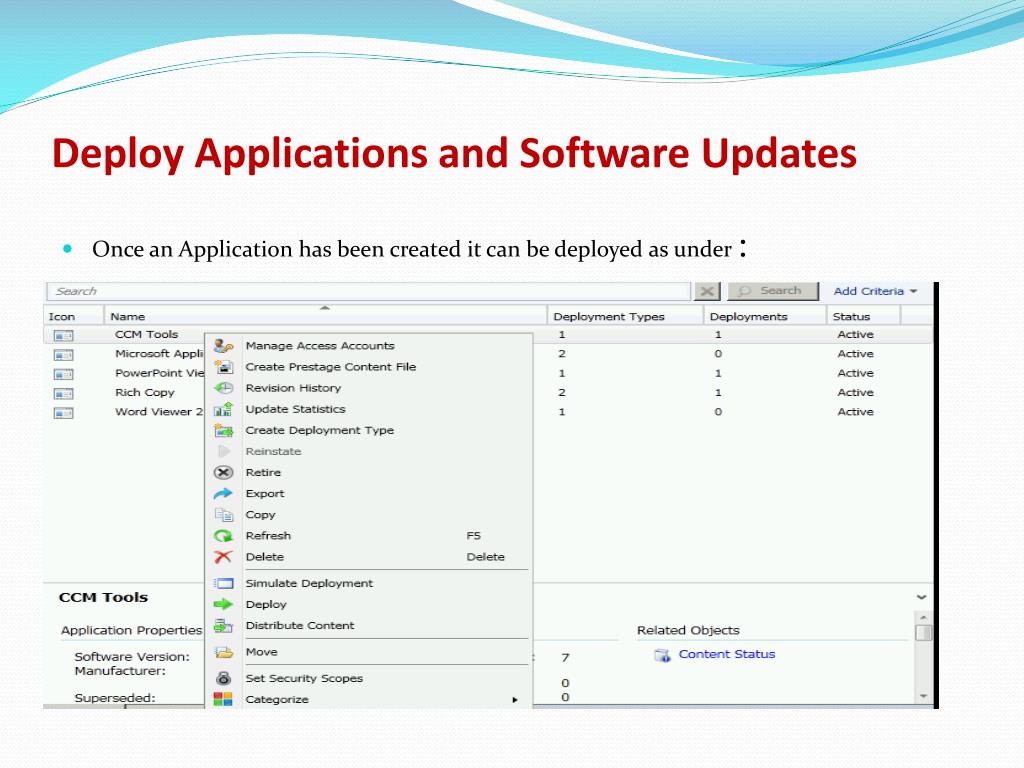Screen dimensions: 1024x768
Task: Click the Word Viewer row icon
Action: click(63, 413)
